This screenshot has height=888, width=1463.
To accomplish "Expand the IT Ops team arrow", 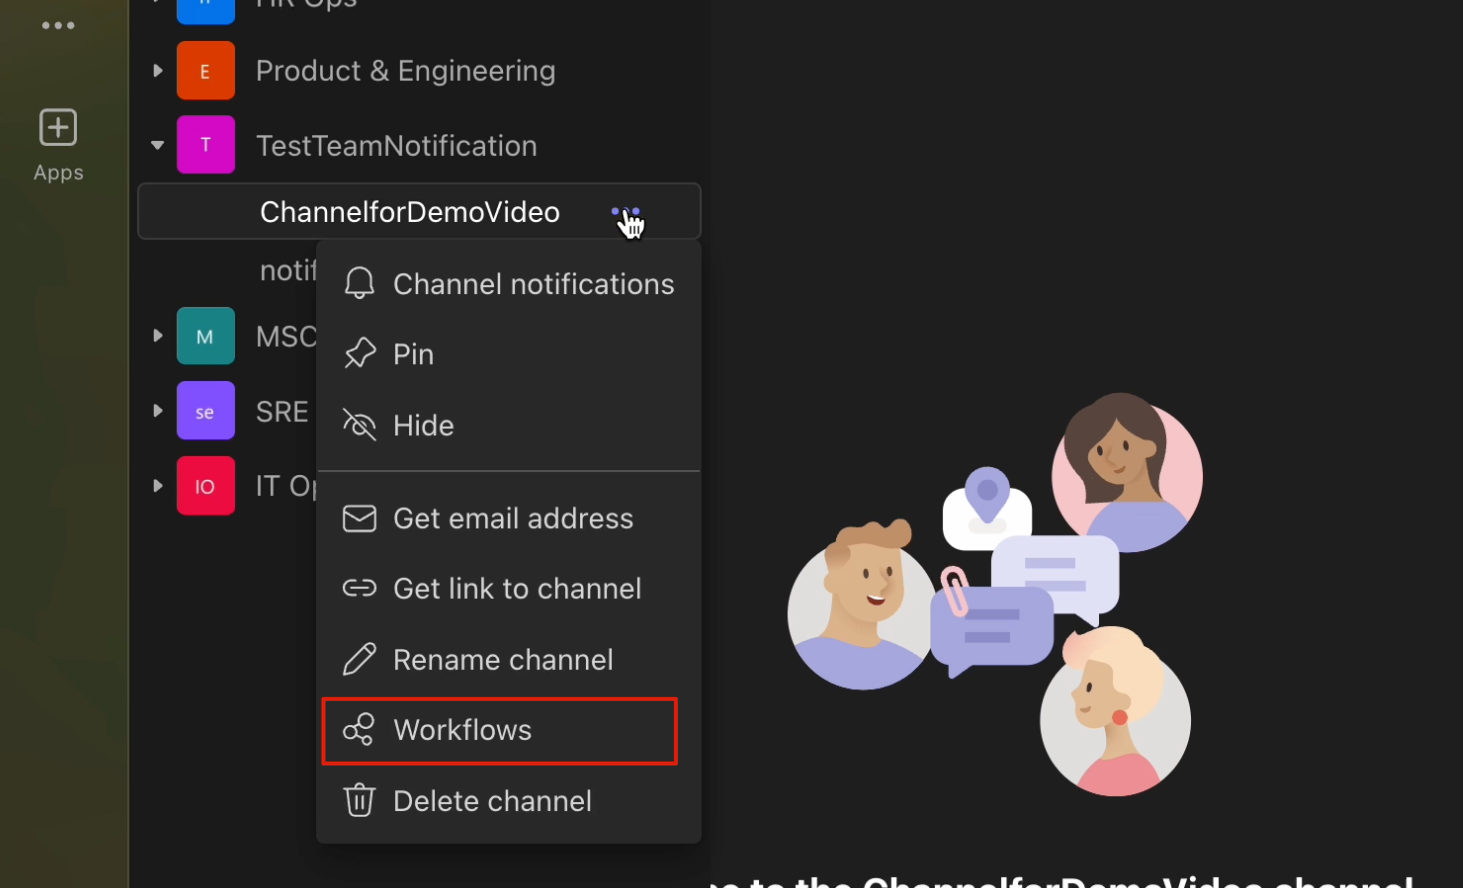I will 157,485.
